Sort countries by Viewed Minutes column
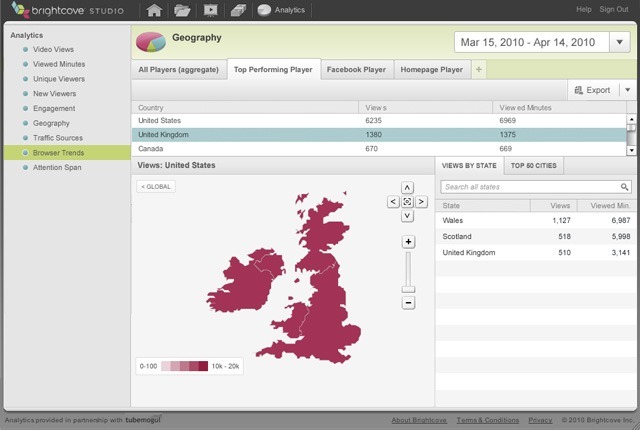 (x=559, y=108)
